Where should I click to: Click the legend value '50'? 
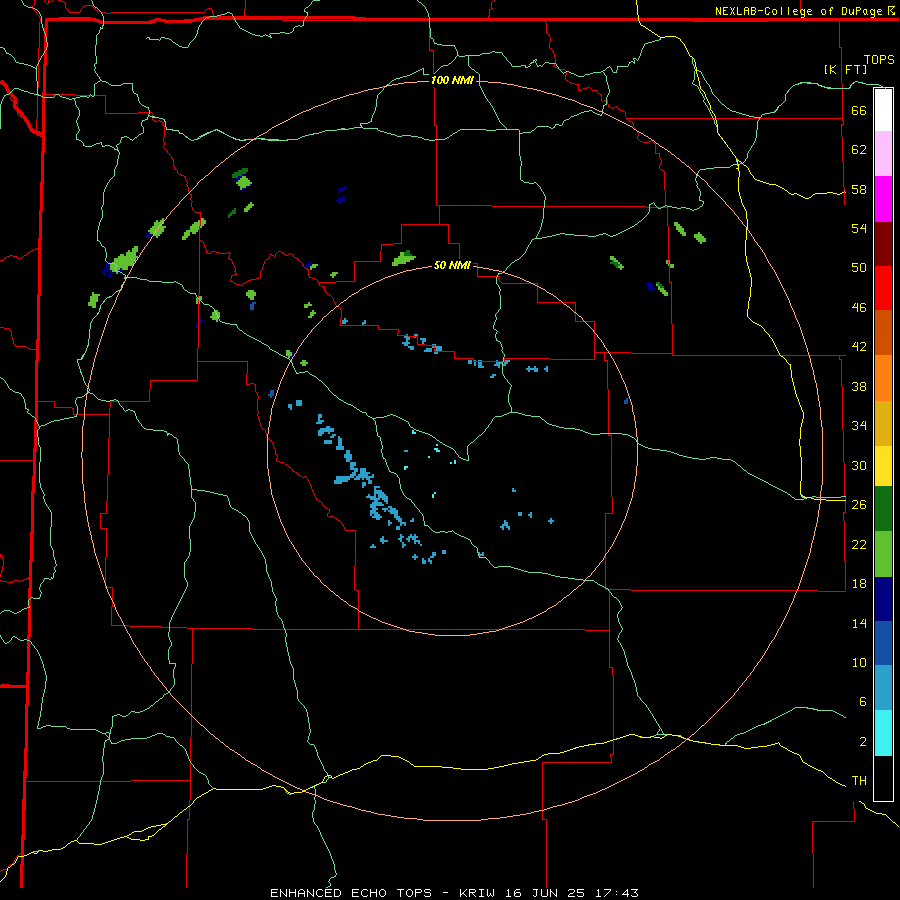point(859,268)
